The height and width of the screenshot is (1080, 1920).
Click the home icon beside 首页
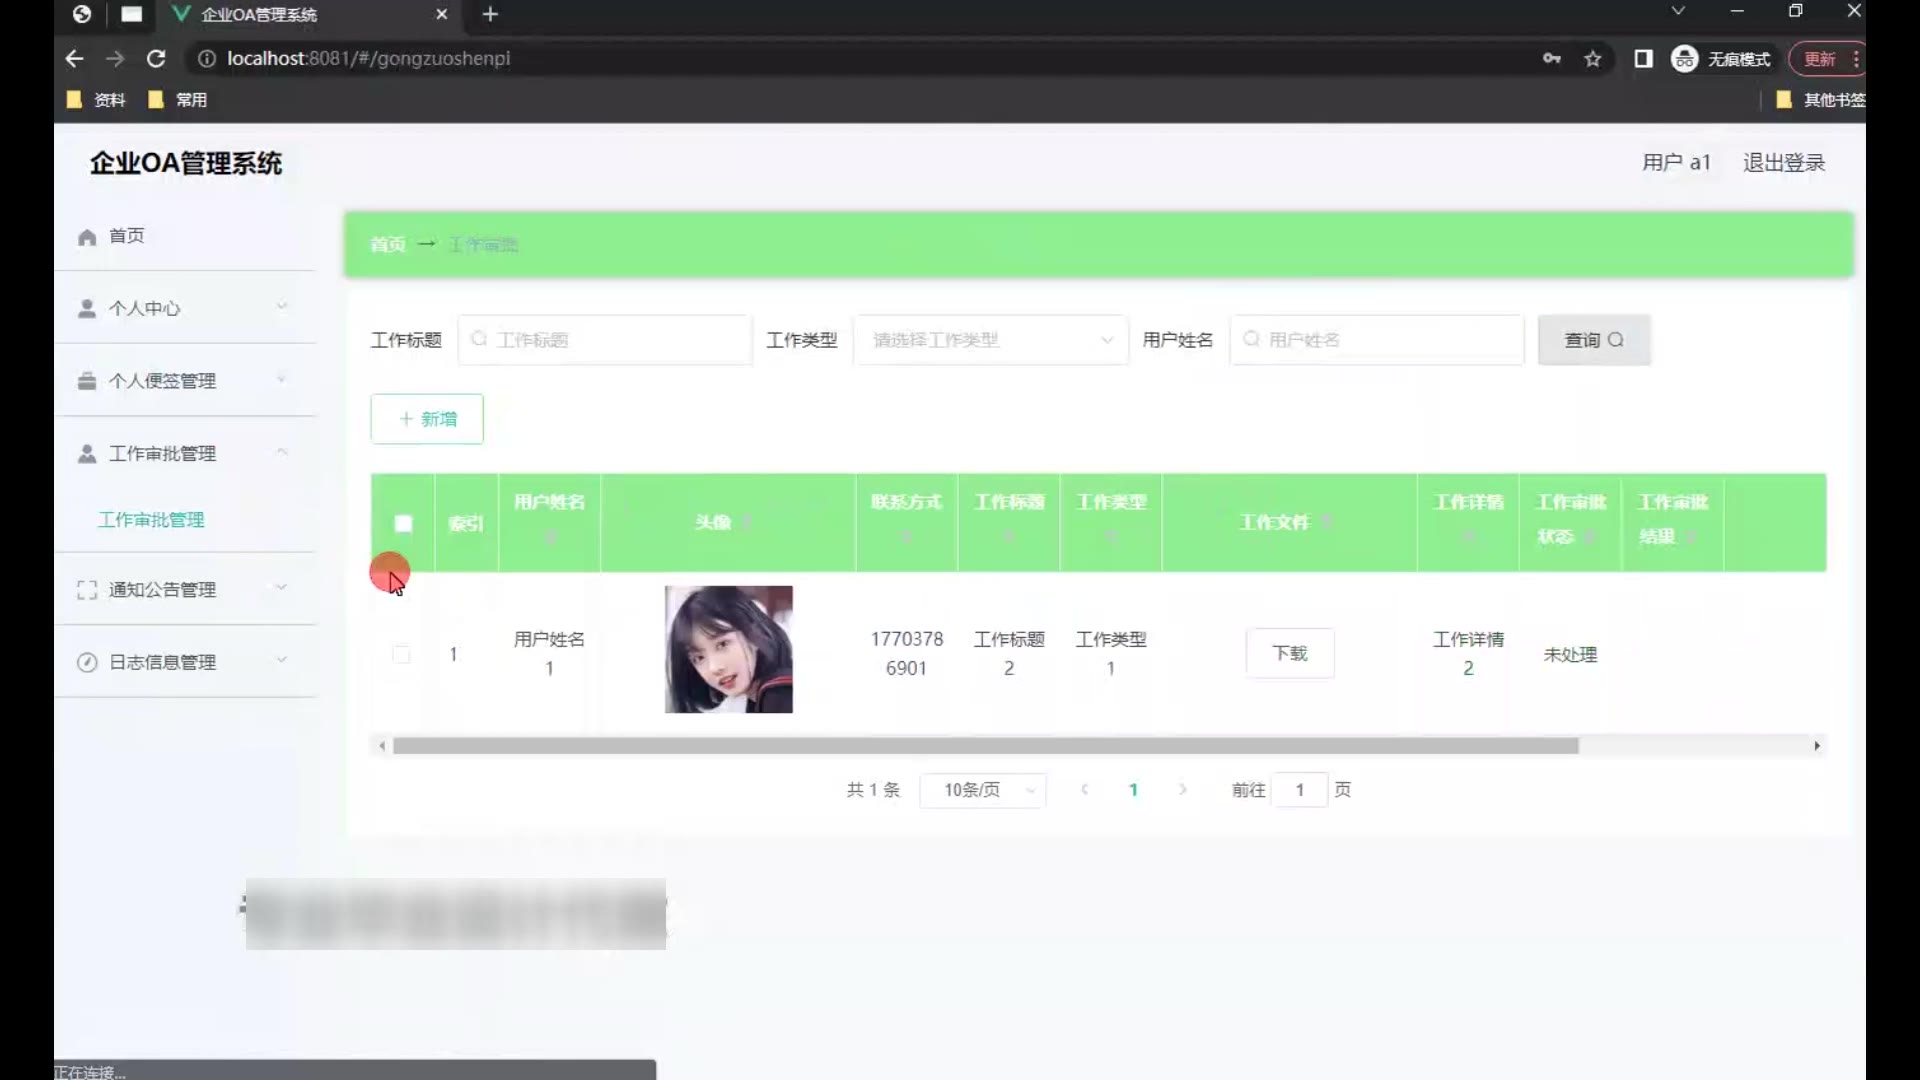click(x=87, y=237)
